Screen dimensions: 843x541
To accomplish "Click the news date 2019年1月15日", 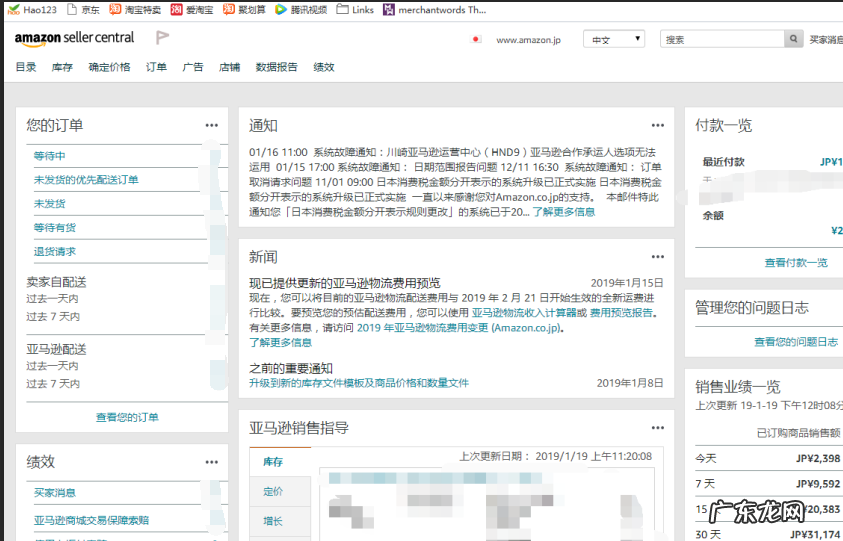I will click(x=627, y=283).
